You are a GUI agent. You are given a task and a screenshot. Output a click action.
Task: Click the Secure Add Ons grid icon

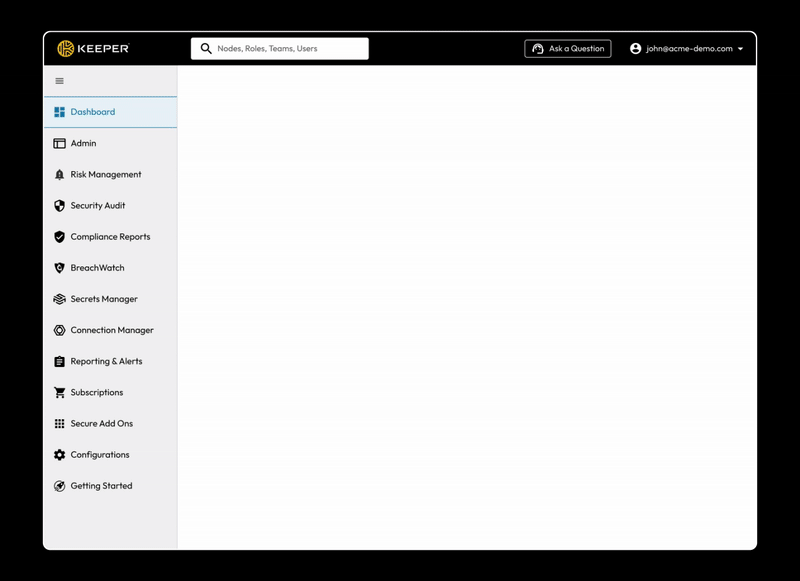[60, 423]
